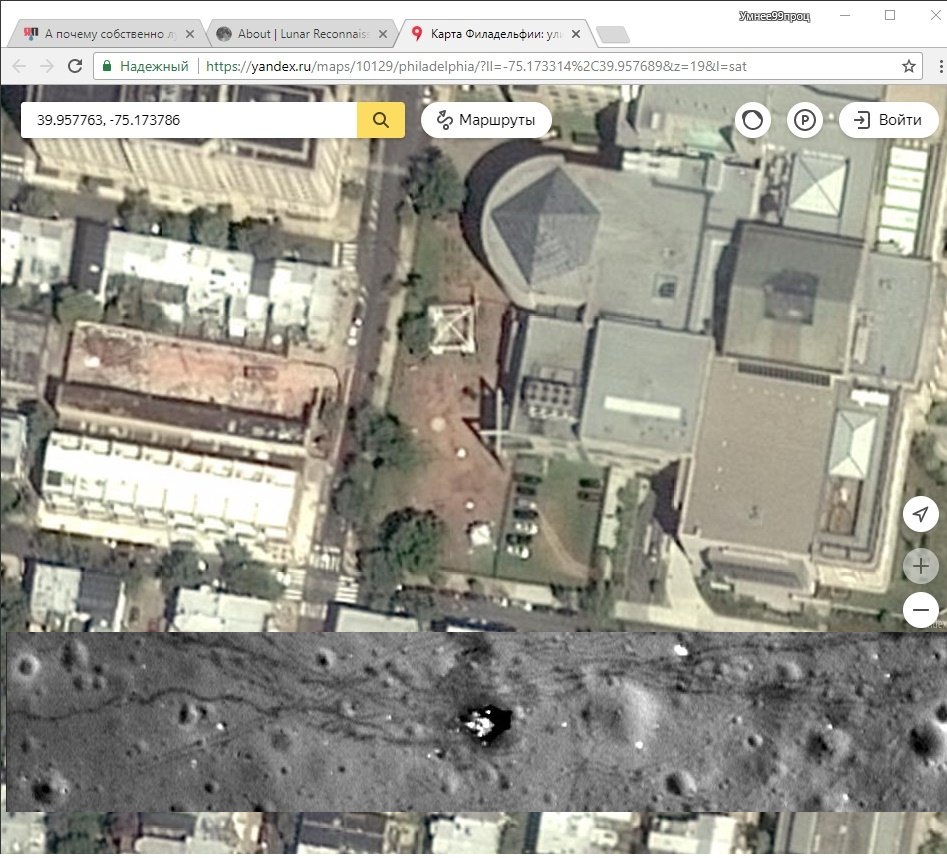Bookmark this page with the star icon
The width and height of the screenshot is (947, 858).
pos(908,66)
